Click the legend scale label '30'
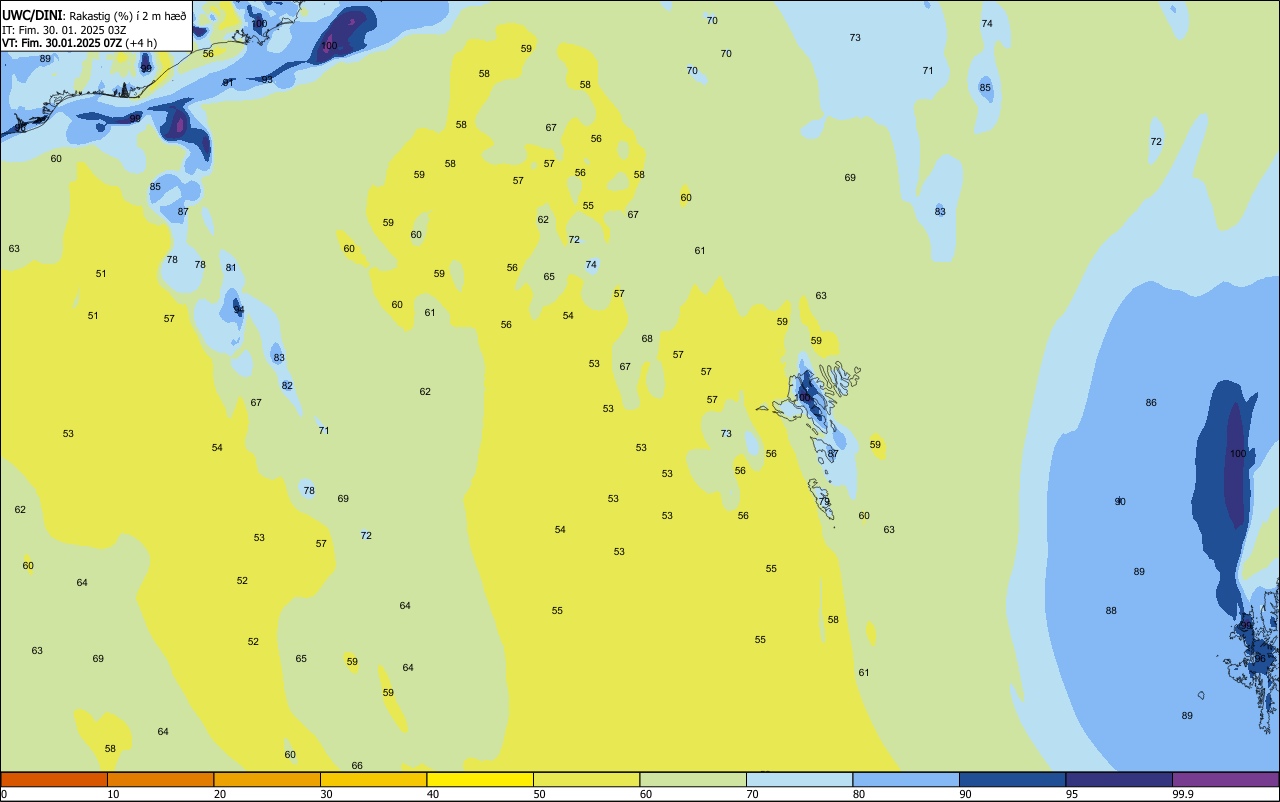The height and width of the screenshot is (802, 1280). pyautogui.click(x=326, y=794)
